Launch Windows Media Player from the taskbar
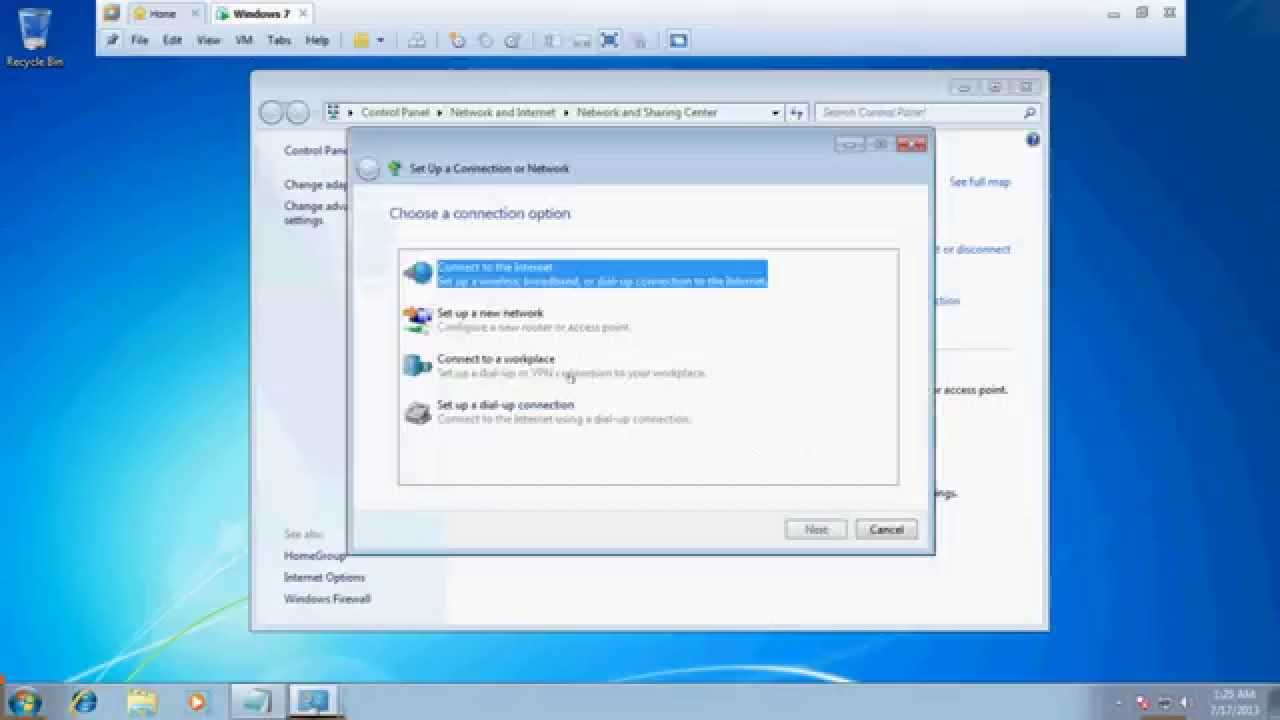 pos(197,701)
